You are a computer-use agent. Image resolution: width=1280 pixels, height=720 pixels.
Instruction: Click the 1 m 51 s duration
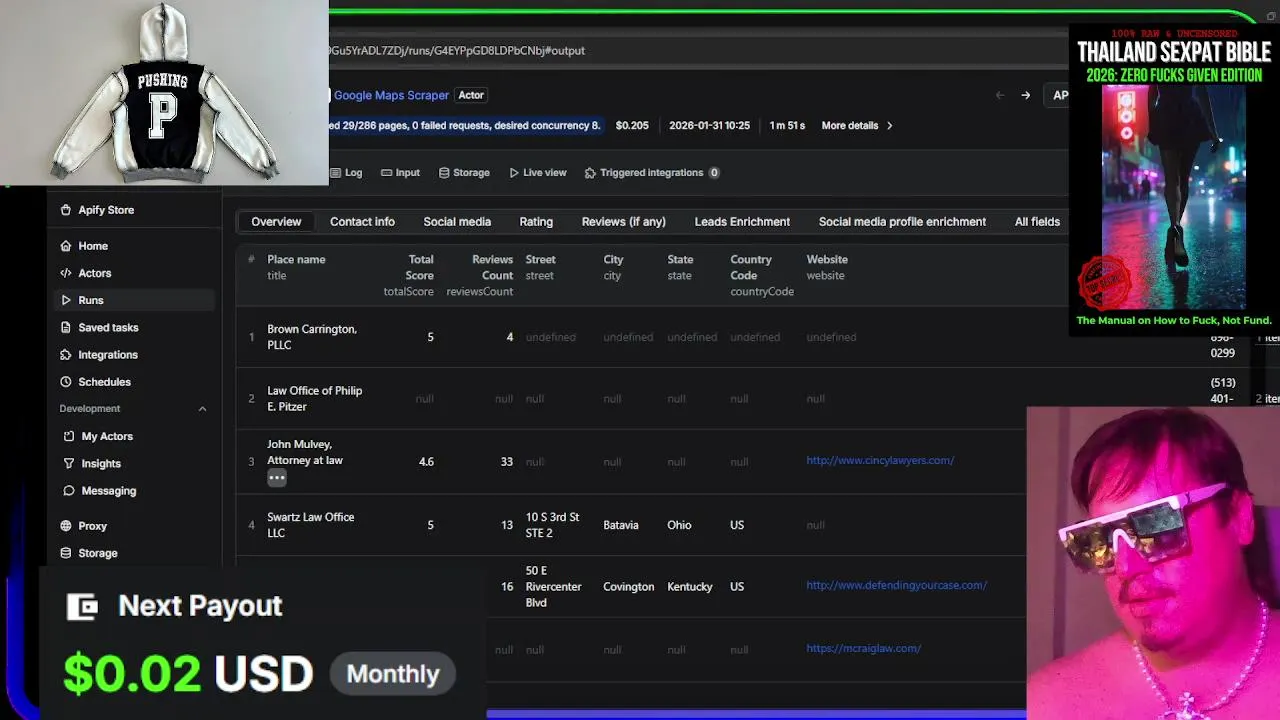pos(787,126)
